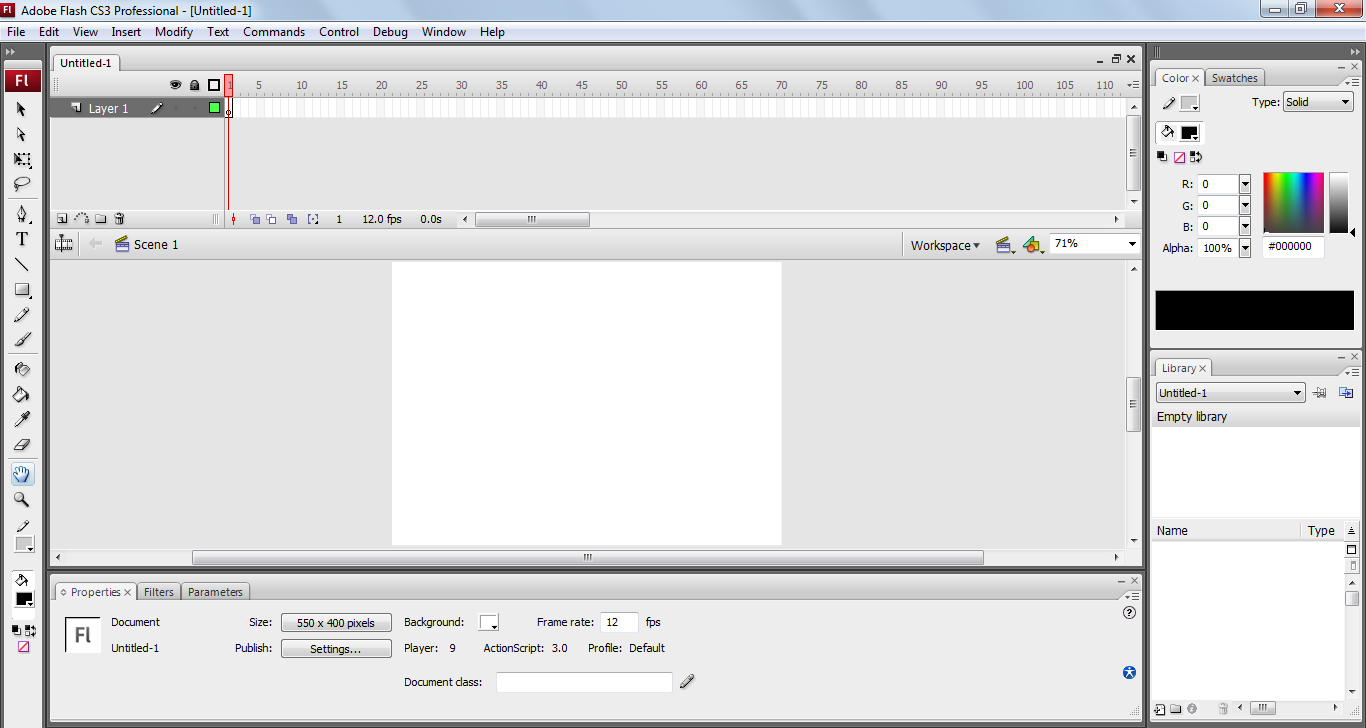The height and width of the screenshot is (728, 1366).
Task: Select the Pen tool
Action: click(x=22, y=214)
